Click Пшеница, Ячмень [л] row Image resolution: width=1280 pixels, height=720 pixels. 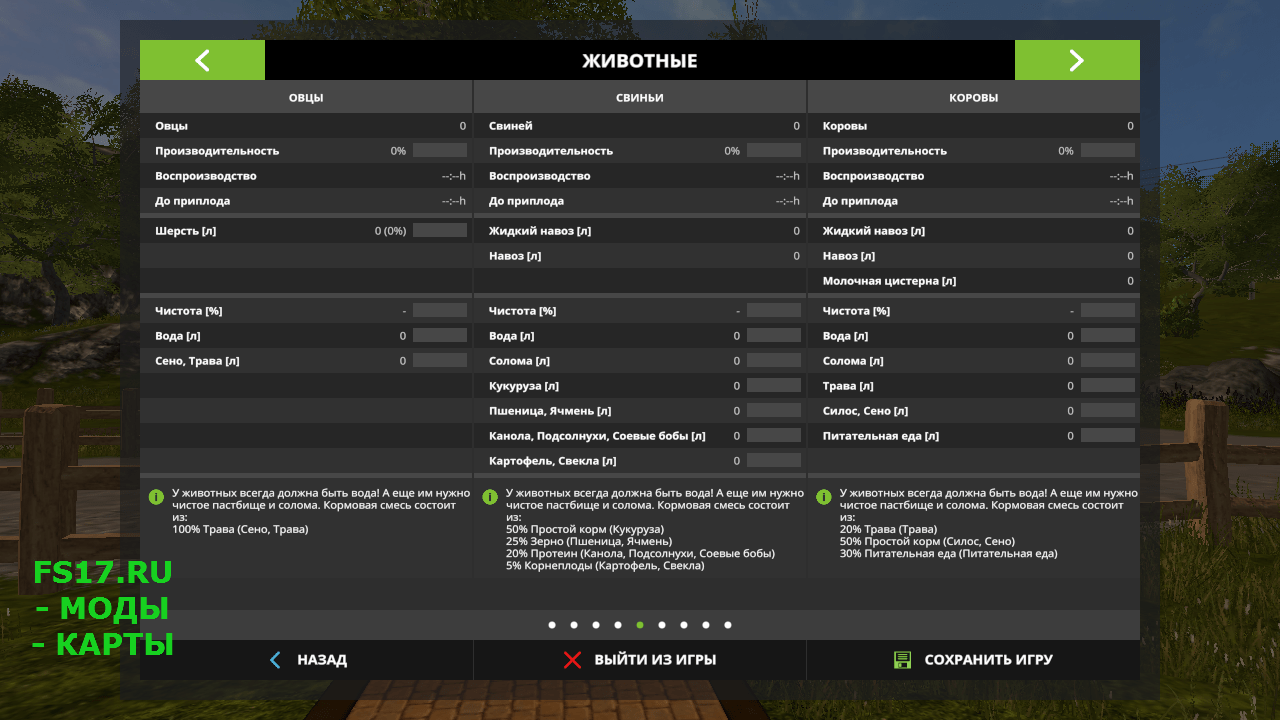point(640,411)
